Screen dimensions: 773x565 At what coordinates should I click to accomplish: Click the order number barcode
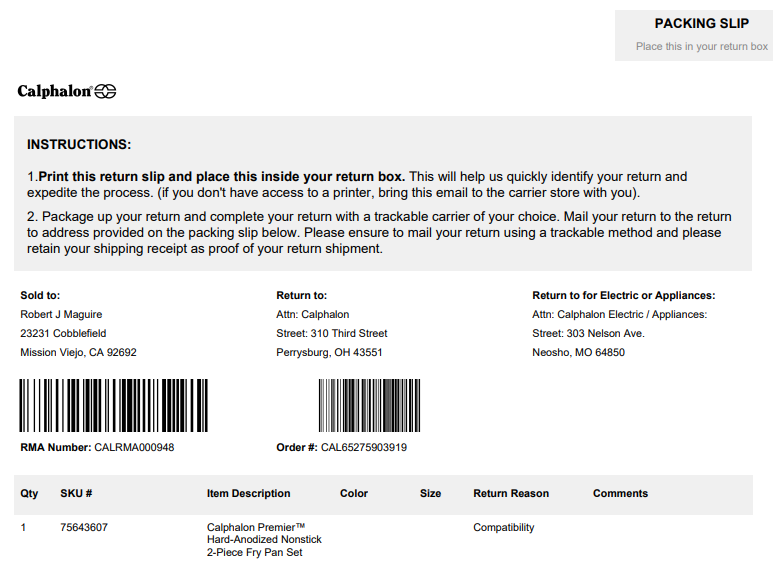(x=369, y=405)
